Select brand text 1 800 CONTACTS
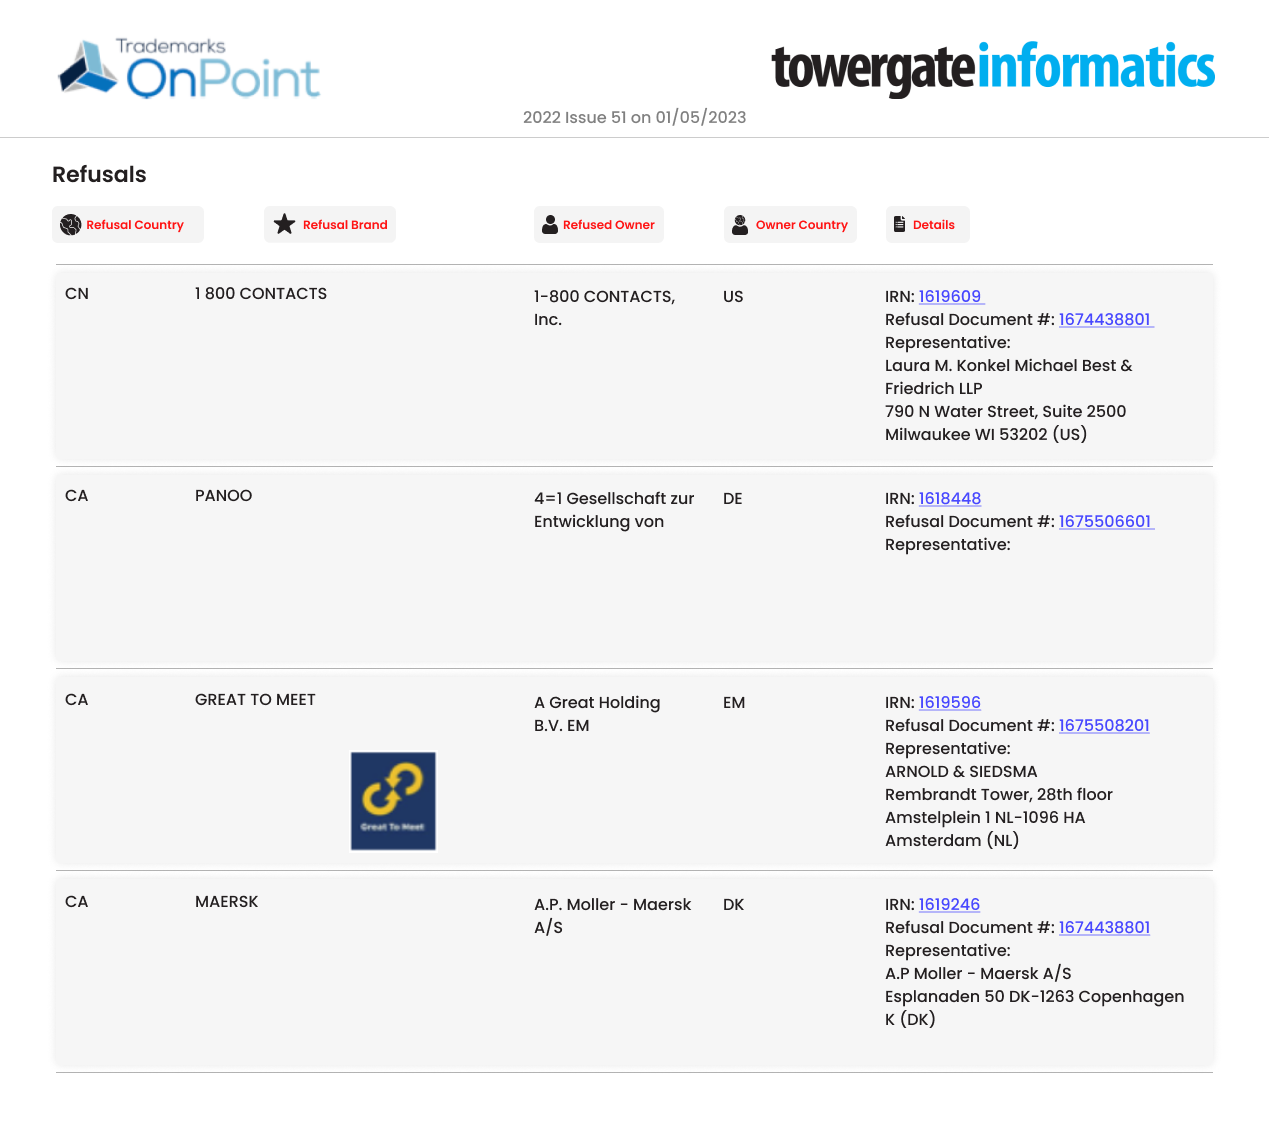This screenshot has width=1269, height=1130. pyautogui.click(x=261, y=293)
